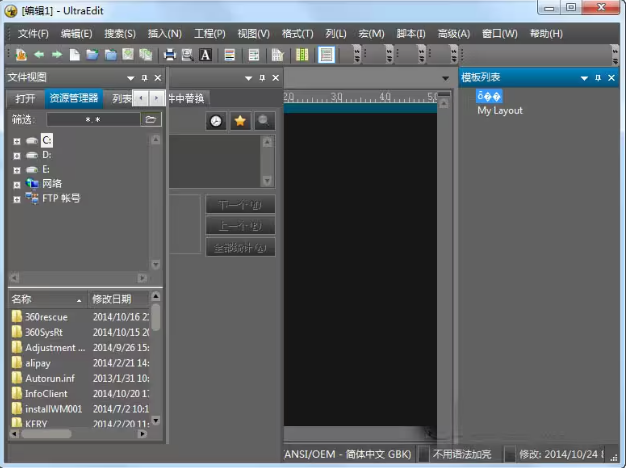Click the magnifier search icon in find panel
The height and width of the screenshot is (468, 626).
tap(263, 121)
